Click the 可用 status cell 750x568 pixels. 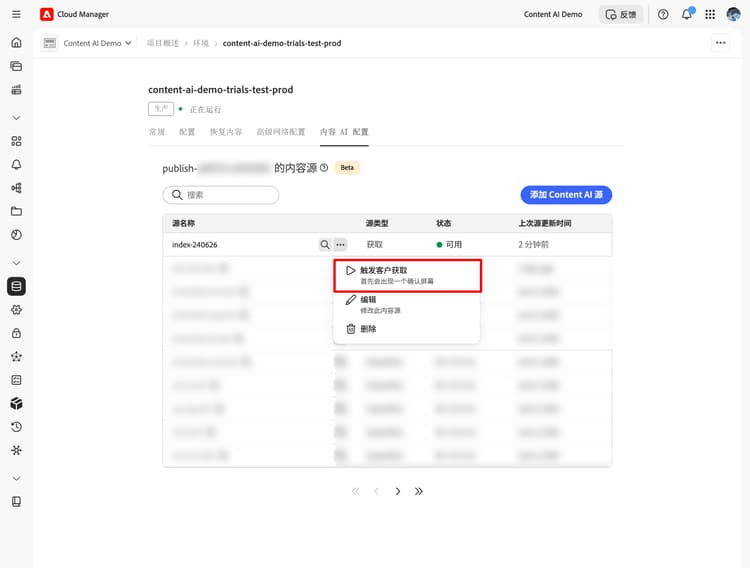[x=449, y=245]
